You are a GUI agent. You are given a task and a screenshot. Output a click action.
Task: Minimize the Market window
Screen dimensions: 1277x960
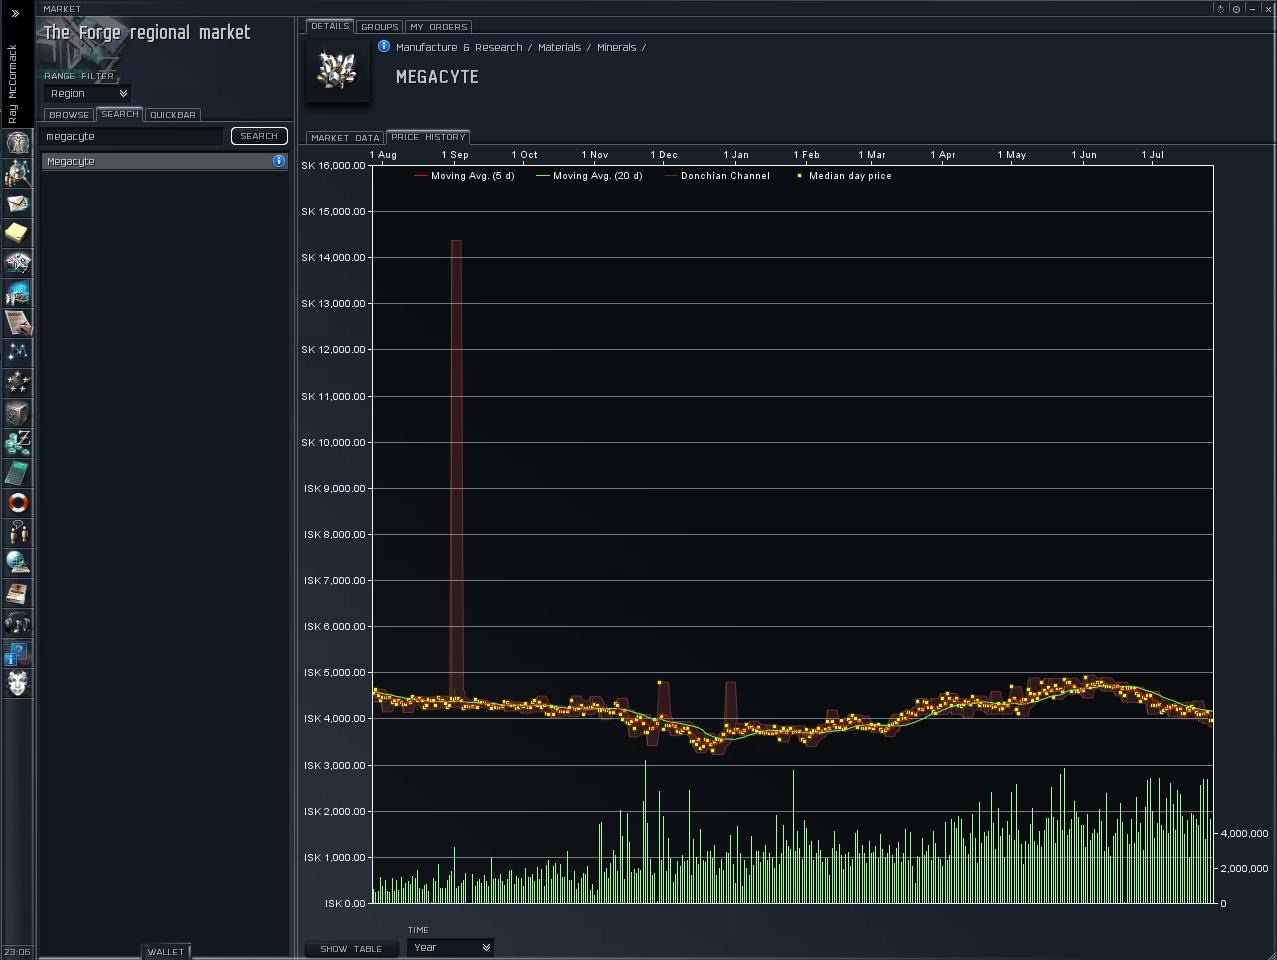1252,9
